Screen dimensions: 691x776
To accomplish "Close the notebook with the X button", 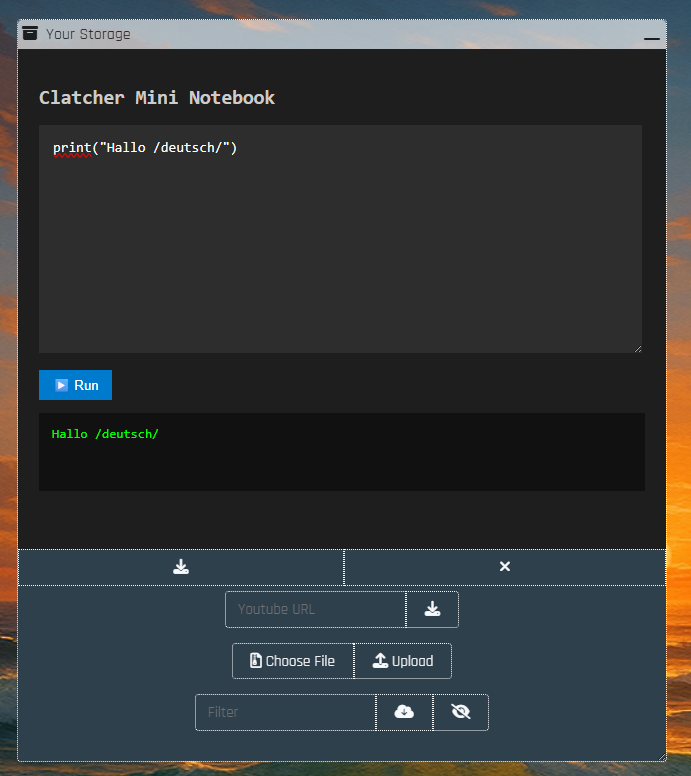I will click(505, 567).
